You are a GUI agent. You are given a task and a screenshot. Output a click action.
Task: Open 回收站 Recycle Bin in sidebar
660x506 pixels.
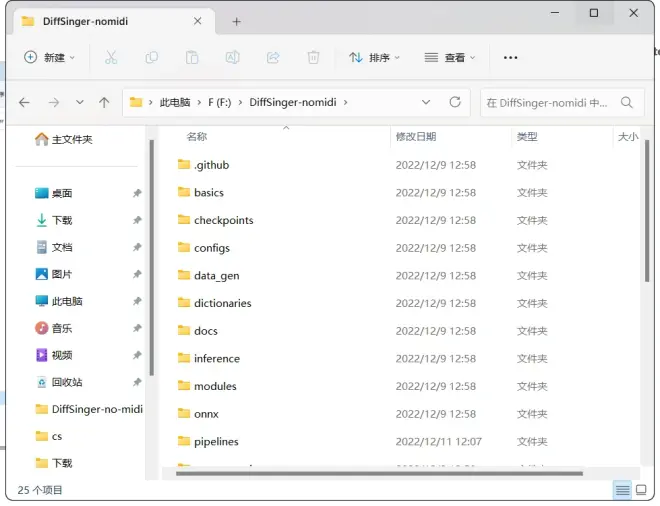pos(59,382)
